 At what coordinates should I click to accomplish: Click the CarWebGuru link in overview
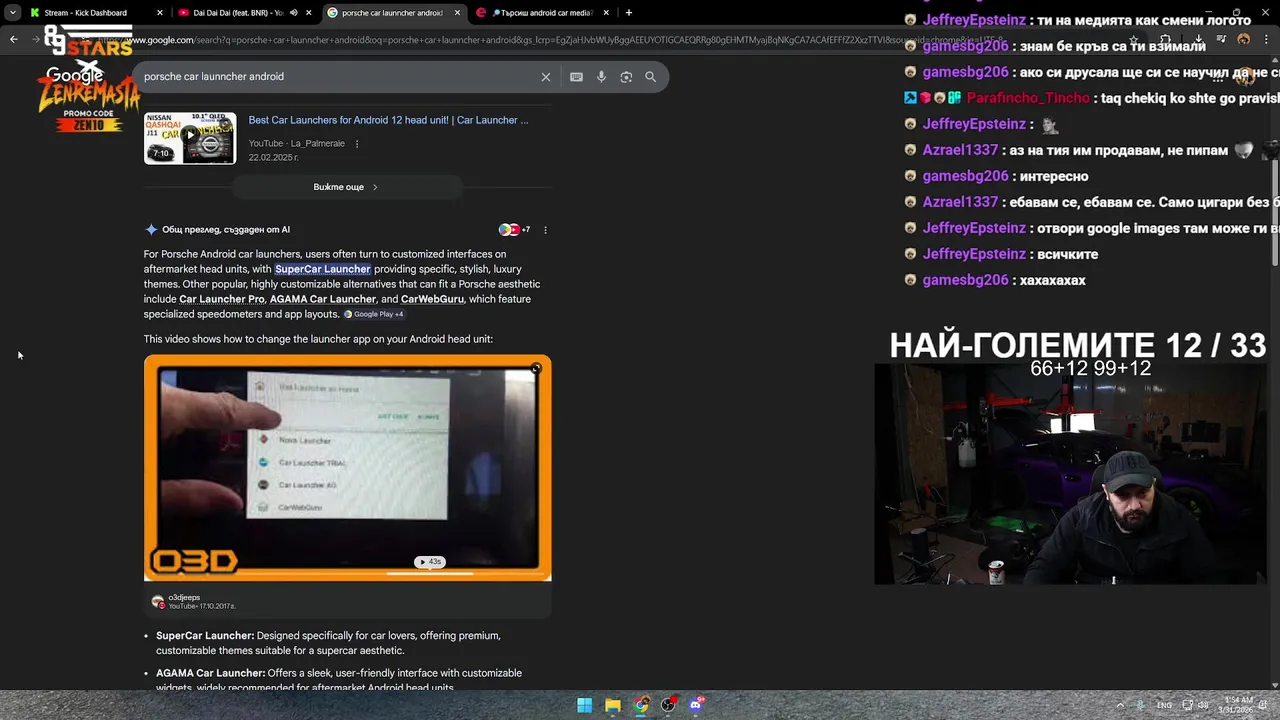click(x=432, y=299)
